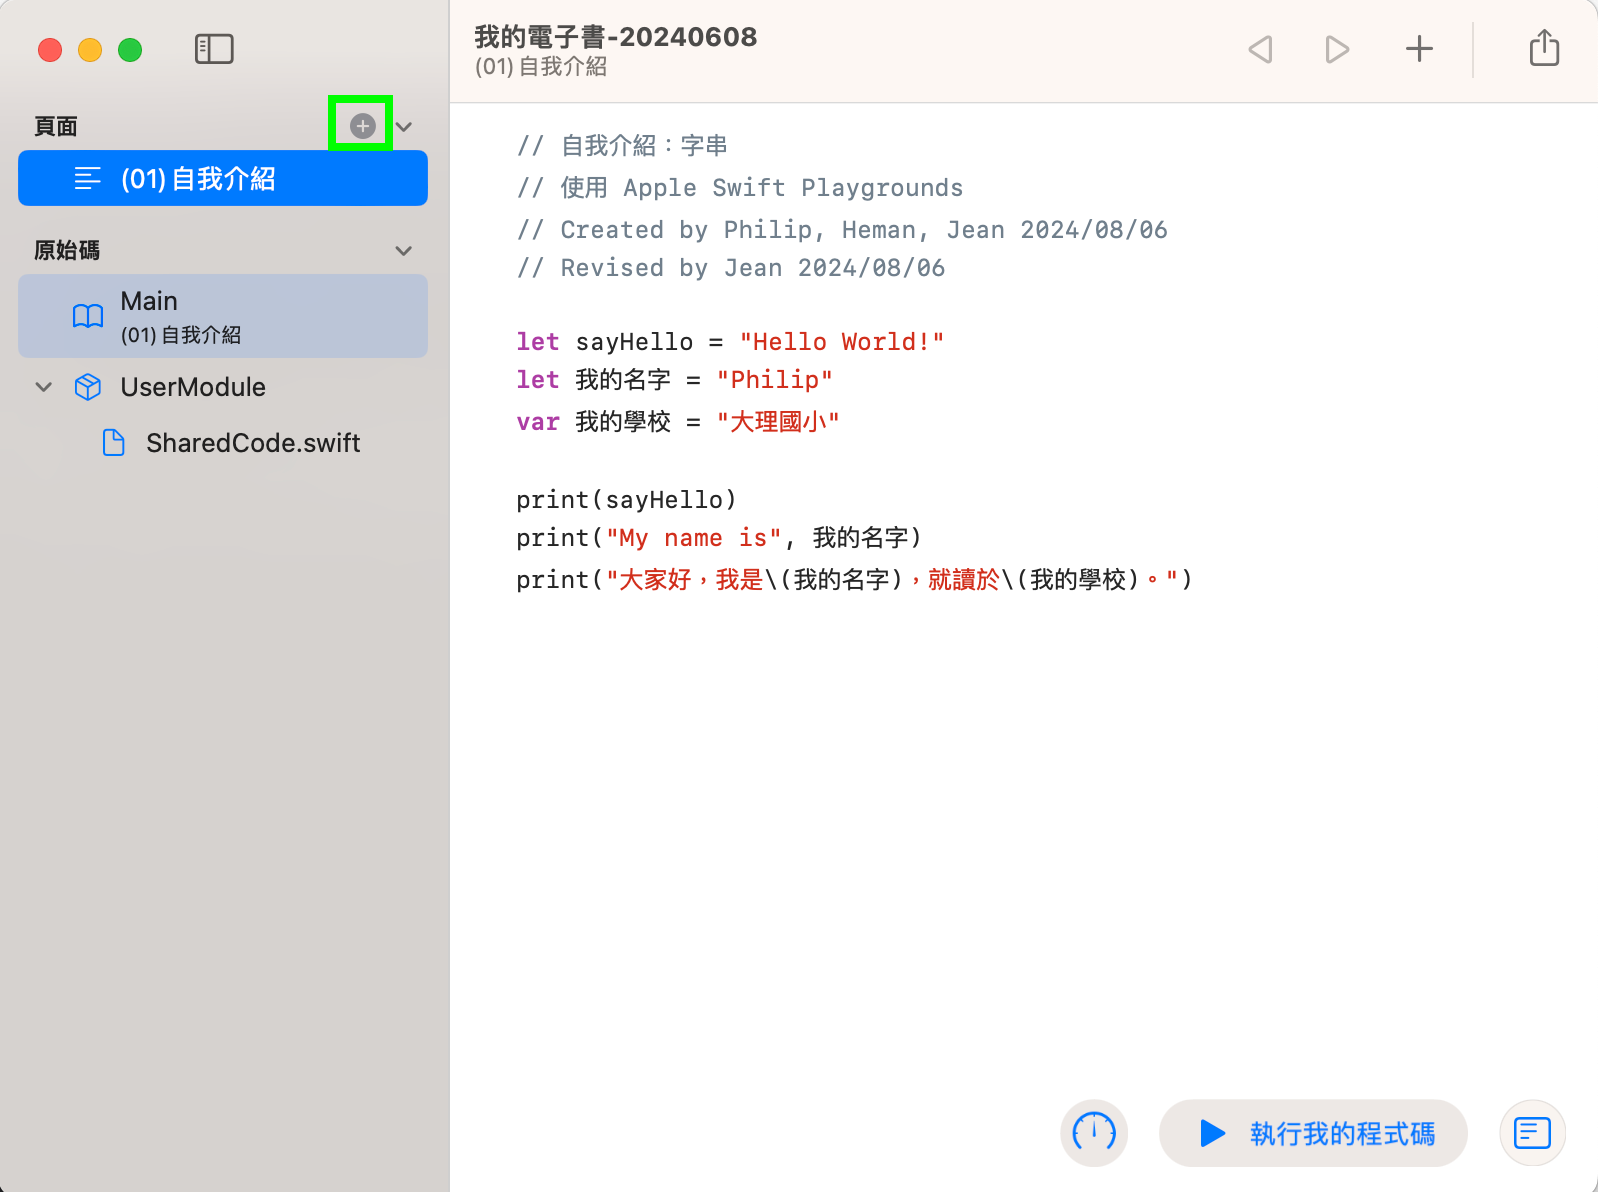Open the execution speed gauge options
Viewport: 1598px width, 1192px height.
point(1094,1133)
